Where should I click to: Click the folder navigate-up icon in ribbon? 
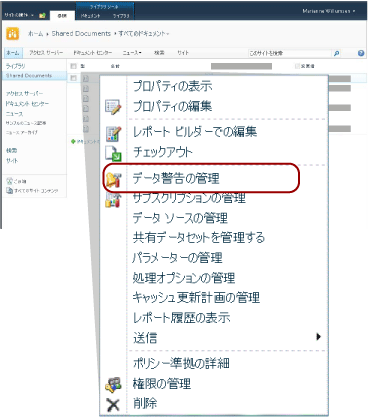pyautogui.click(x=42, y=15)
